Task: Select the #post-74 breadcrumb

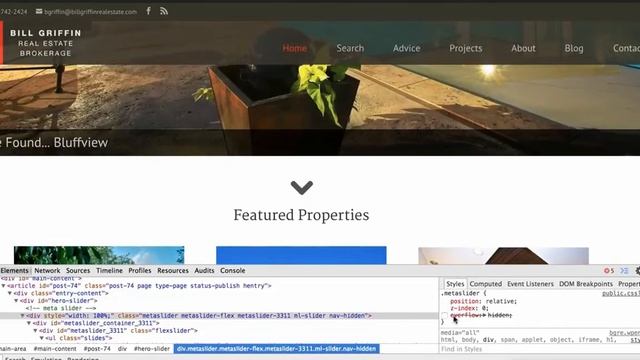Action: tap(97, 349)
